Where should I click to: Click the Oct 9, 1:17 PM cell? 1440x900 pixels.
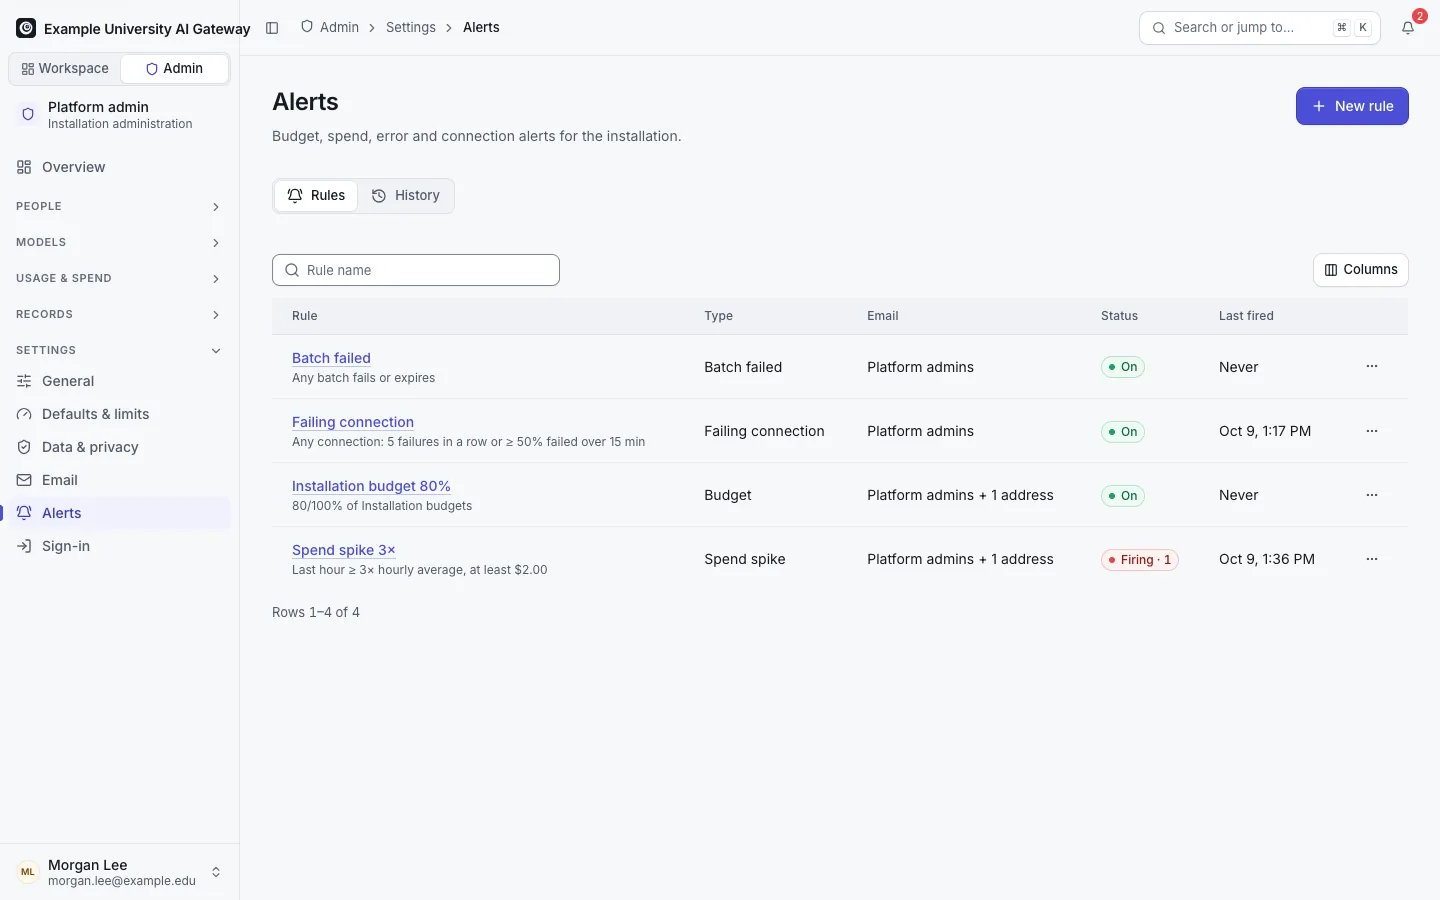(1265, 431)
